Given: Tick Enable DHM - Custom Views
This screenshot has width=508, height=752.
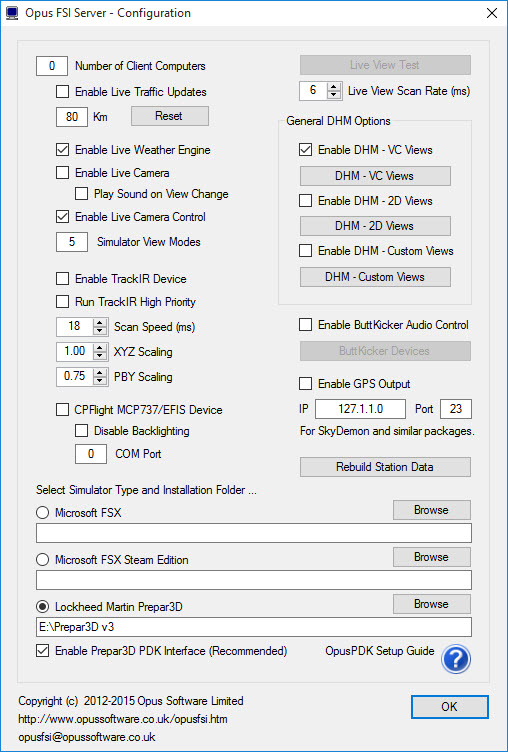Looking at the screenshot, I should 306,250.
